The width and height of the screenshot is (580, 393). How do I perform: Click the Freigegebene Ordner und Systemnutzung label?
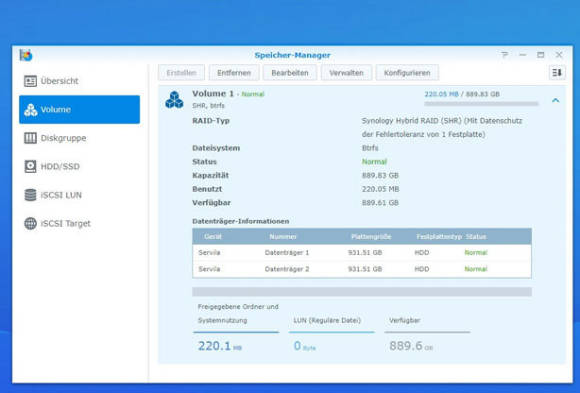click(238, 313)
